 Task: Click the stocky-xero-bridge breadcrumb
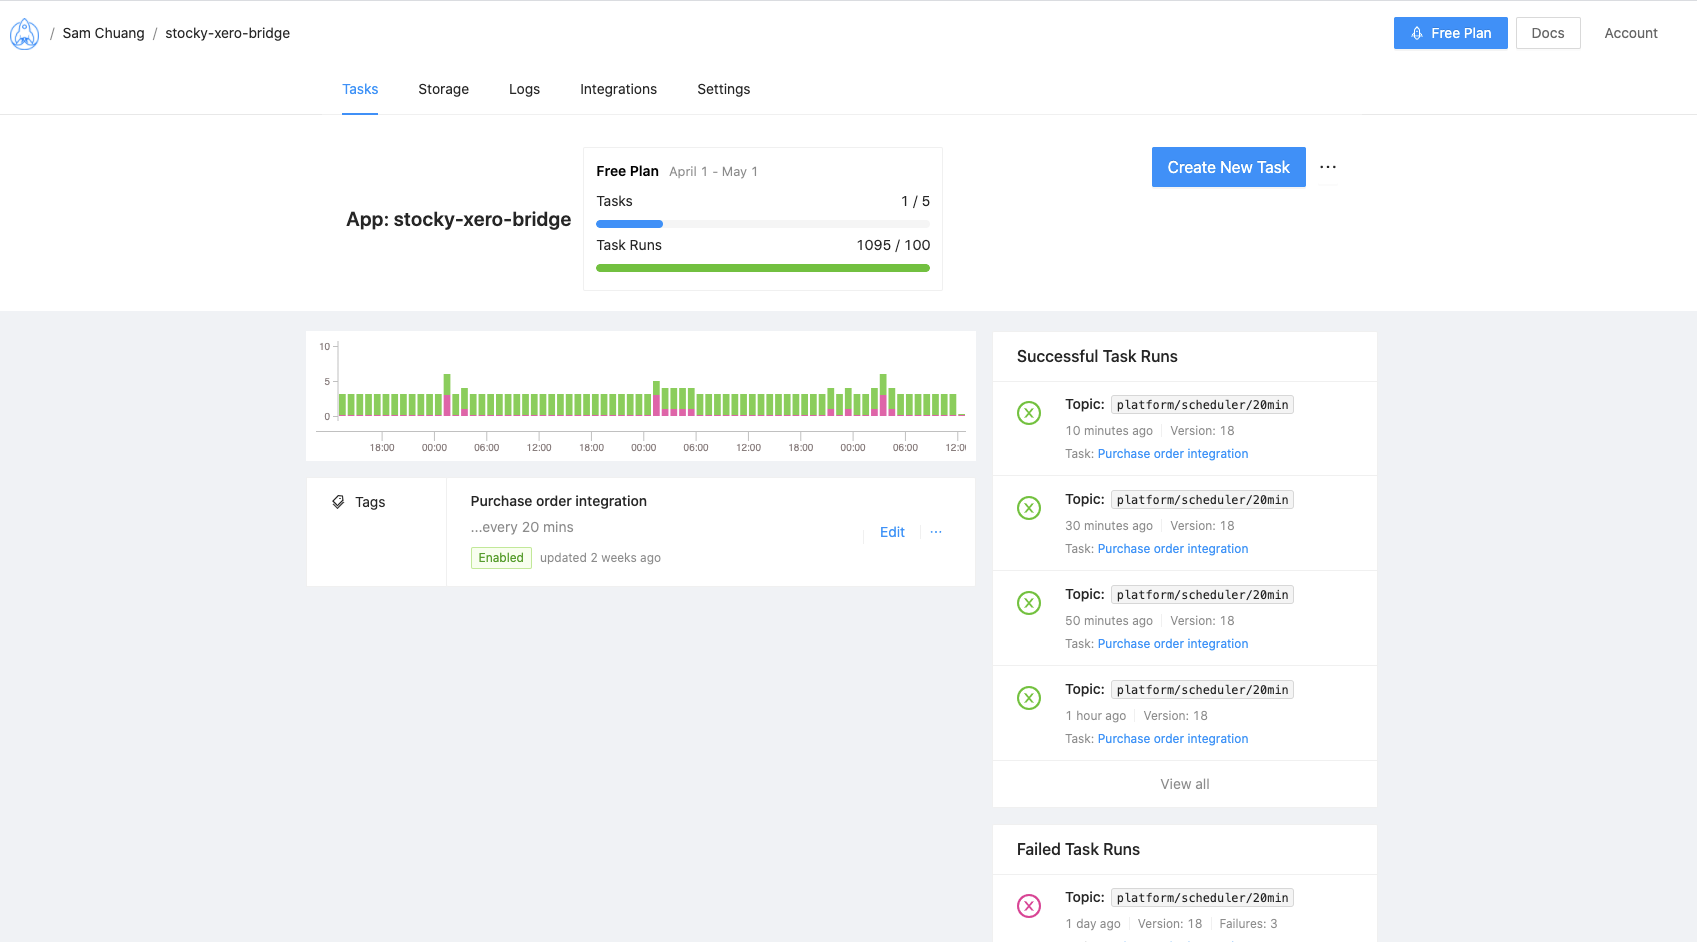pos(227,33)
